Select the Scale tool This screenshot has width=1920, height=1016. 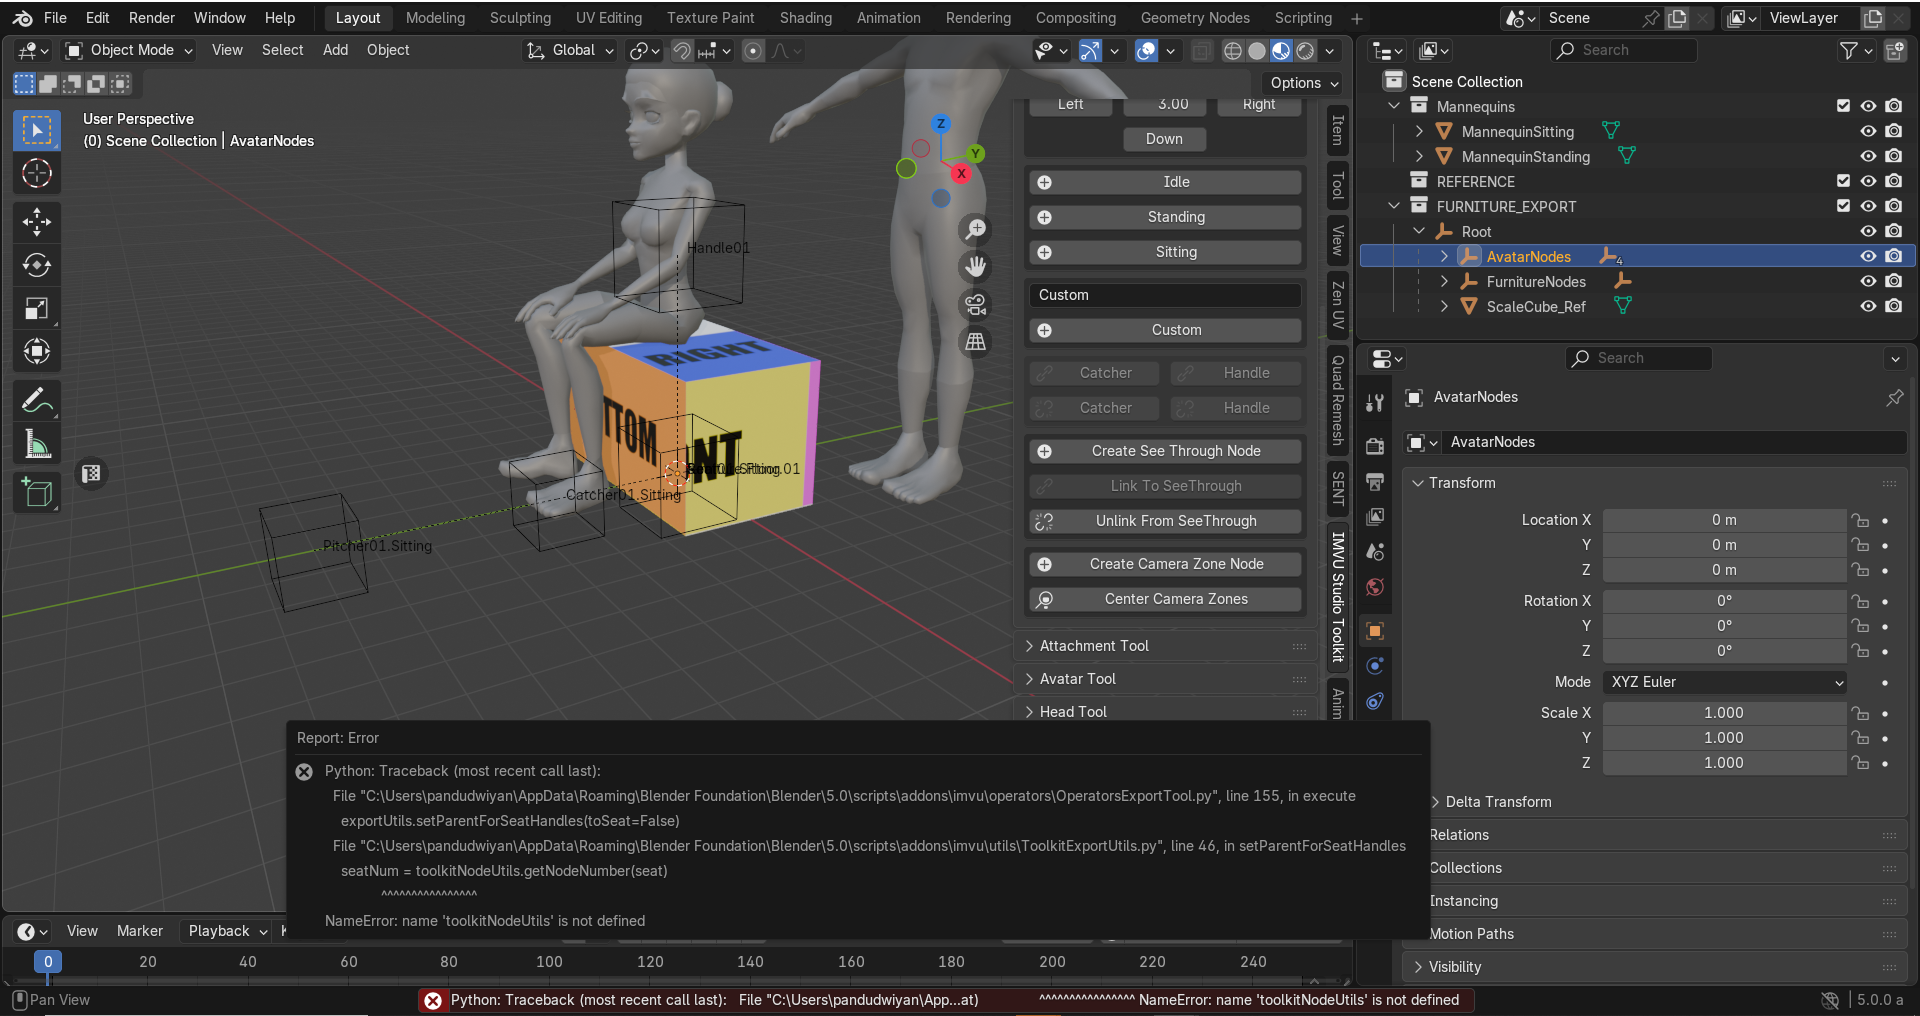point(37,308)
